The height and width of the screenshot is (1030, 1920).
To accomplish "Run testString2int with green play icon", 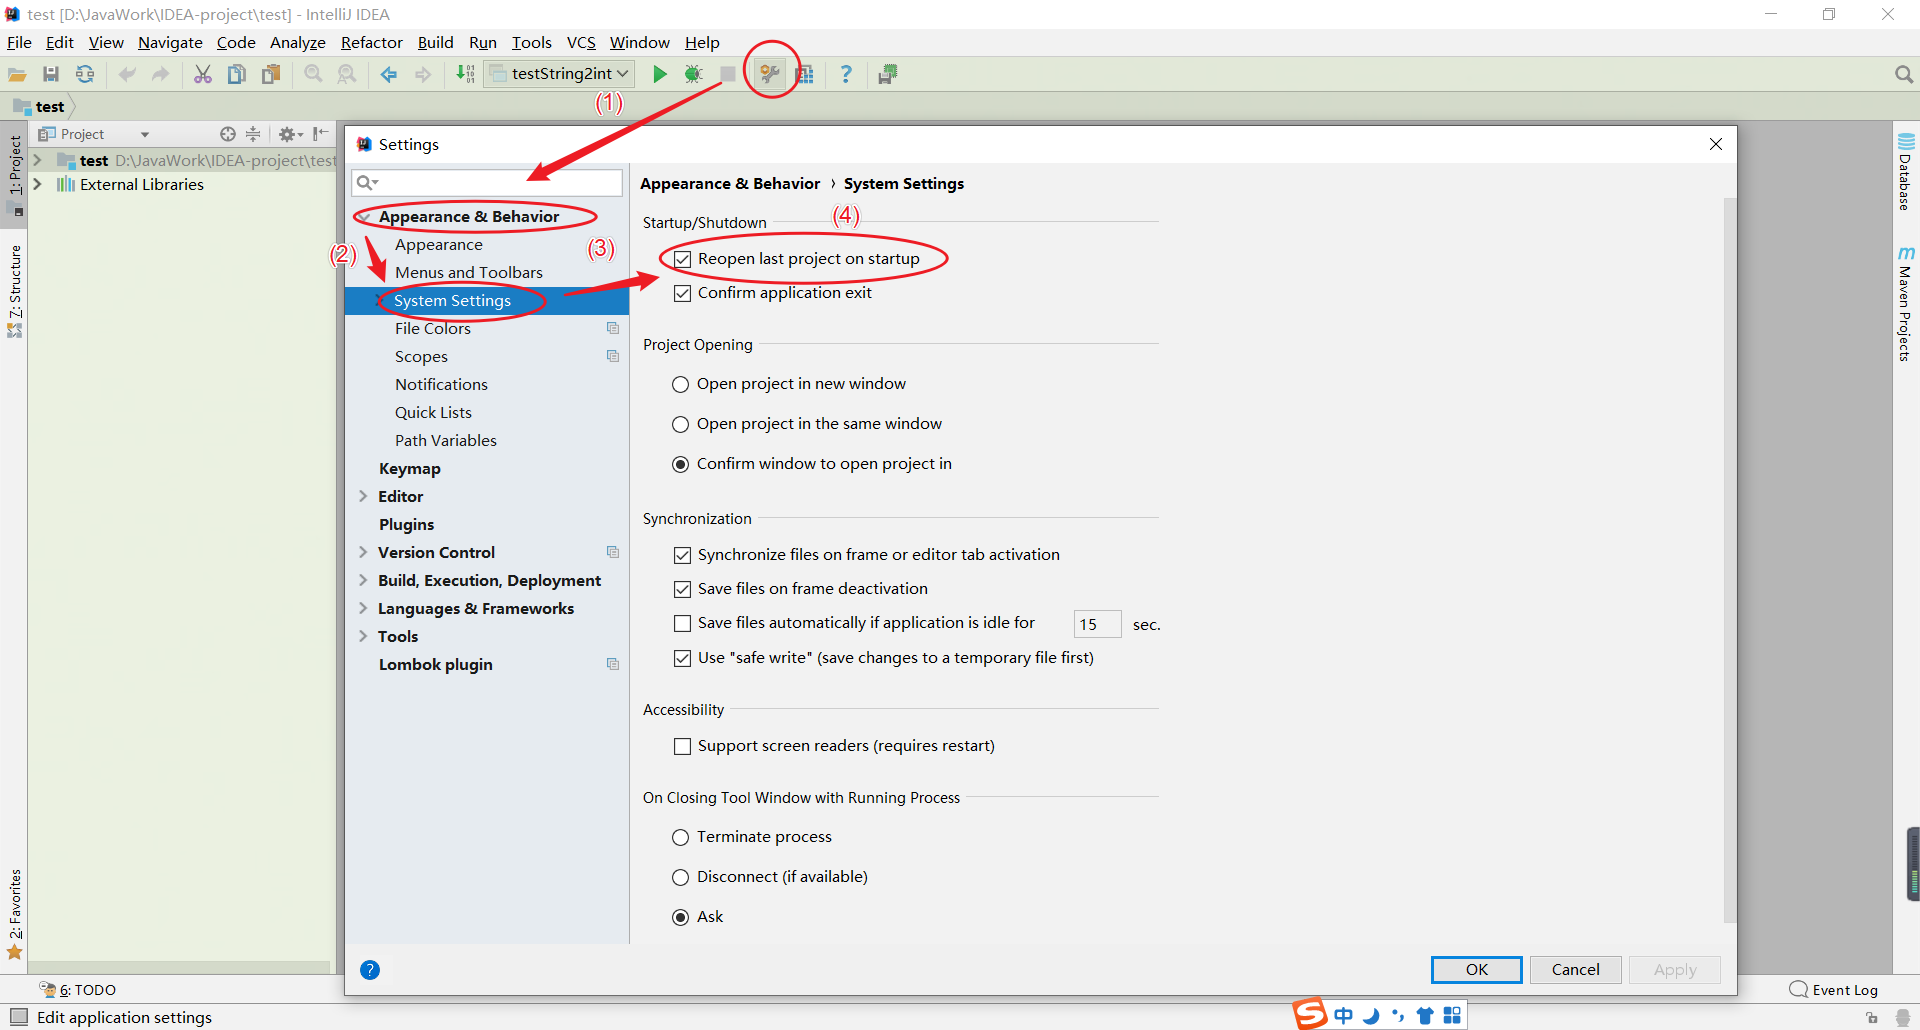I will coord(659,74).
